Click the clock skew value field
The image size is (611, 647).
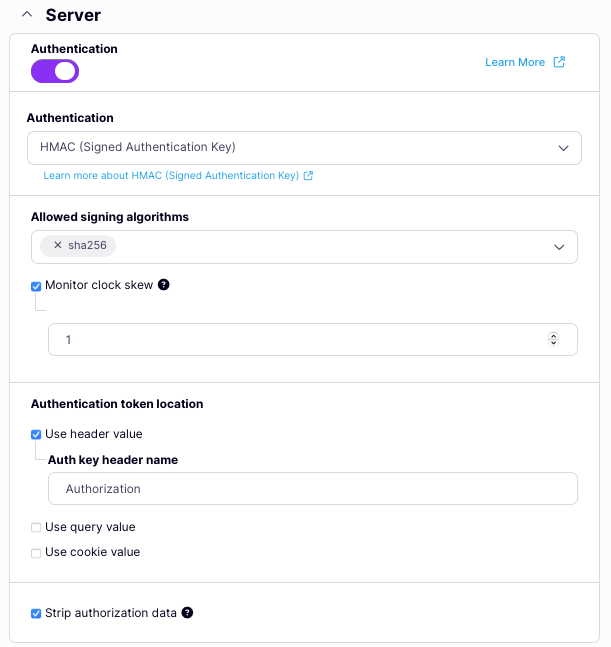[x=300, y=340]
